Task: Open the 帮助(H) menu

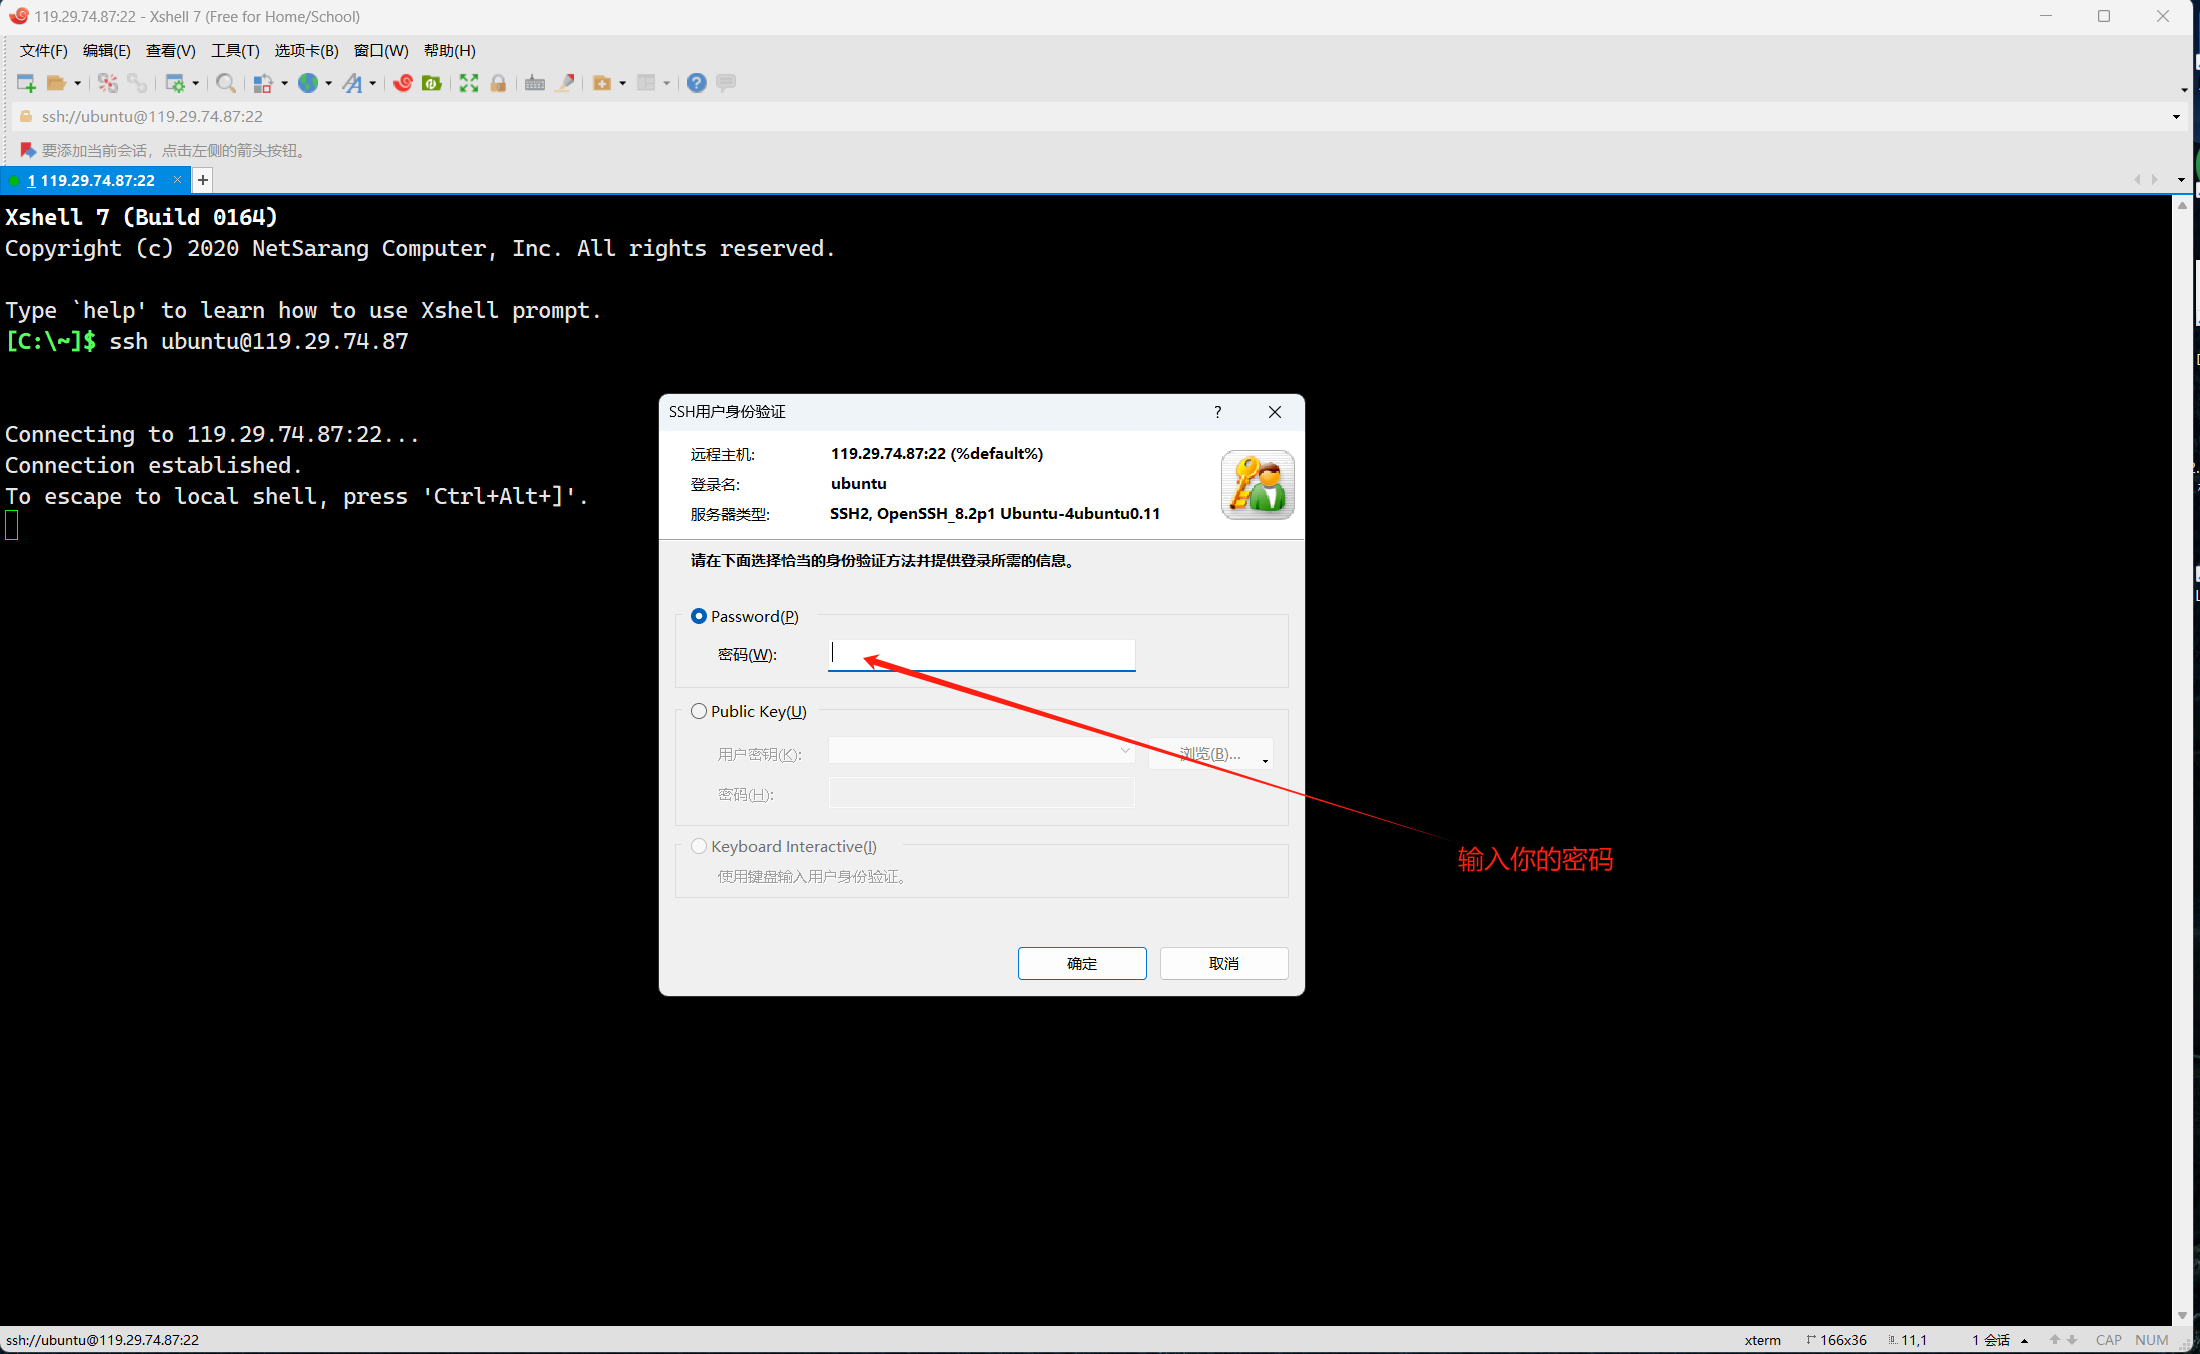Action: [450, 51]
